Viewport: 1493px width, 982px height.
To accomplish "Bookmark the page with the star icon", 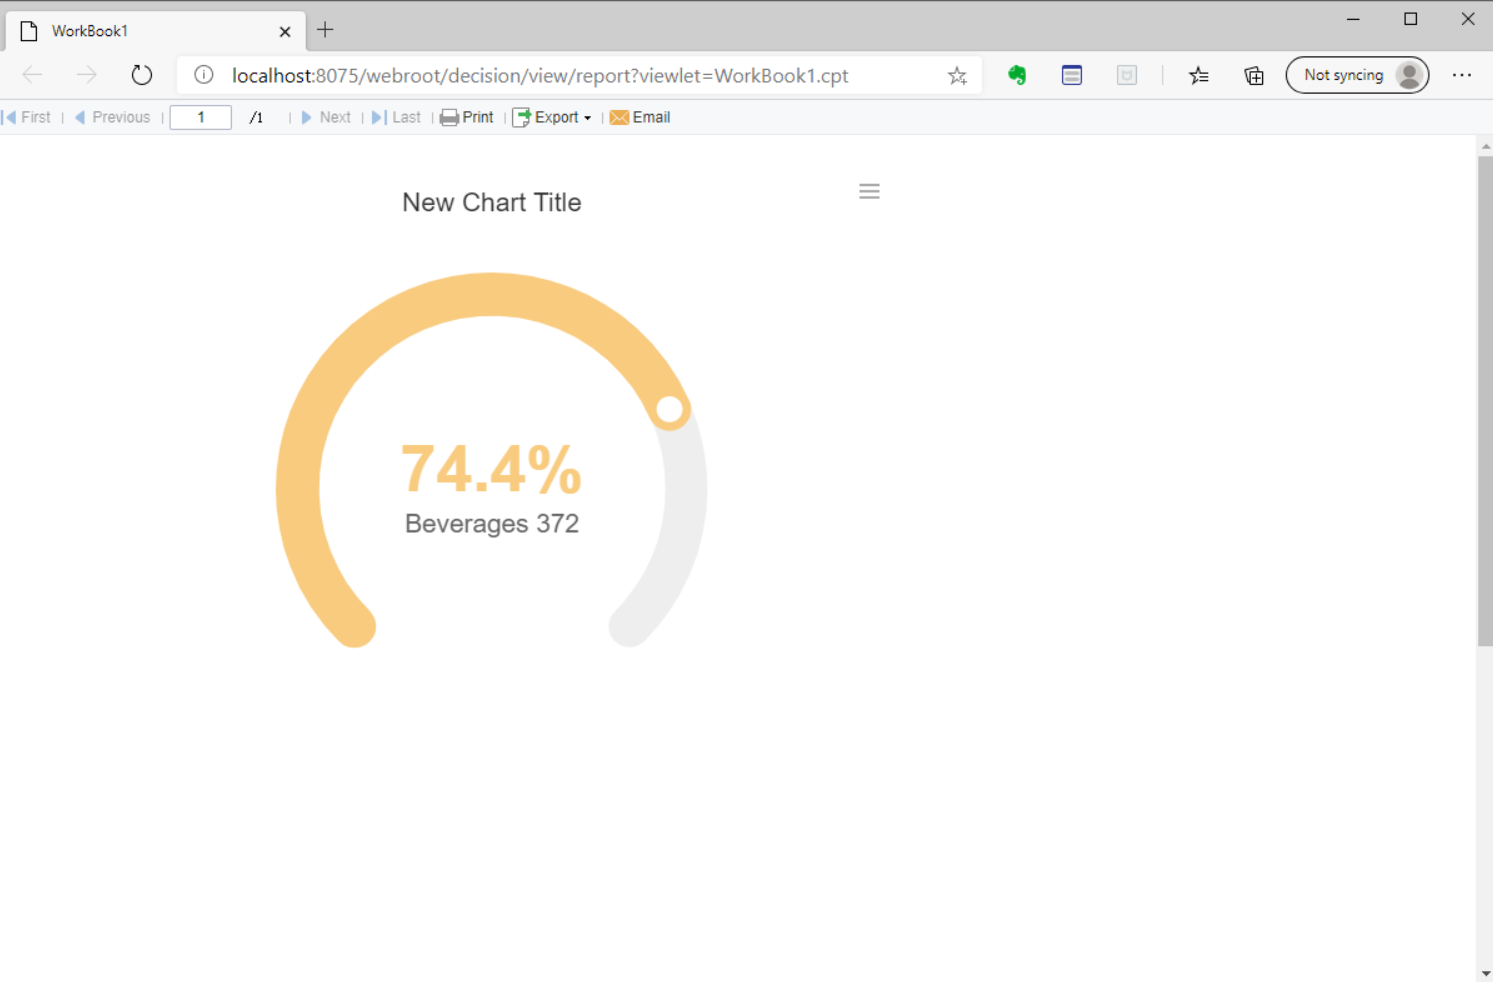I will 957,75.
